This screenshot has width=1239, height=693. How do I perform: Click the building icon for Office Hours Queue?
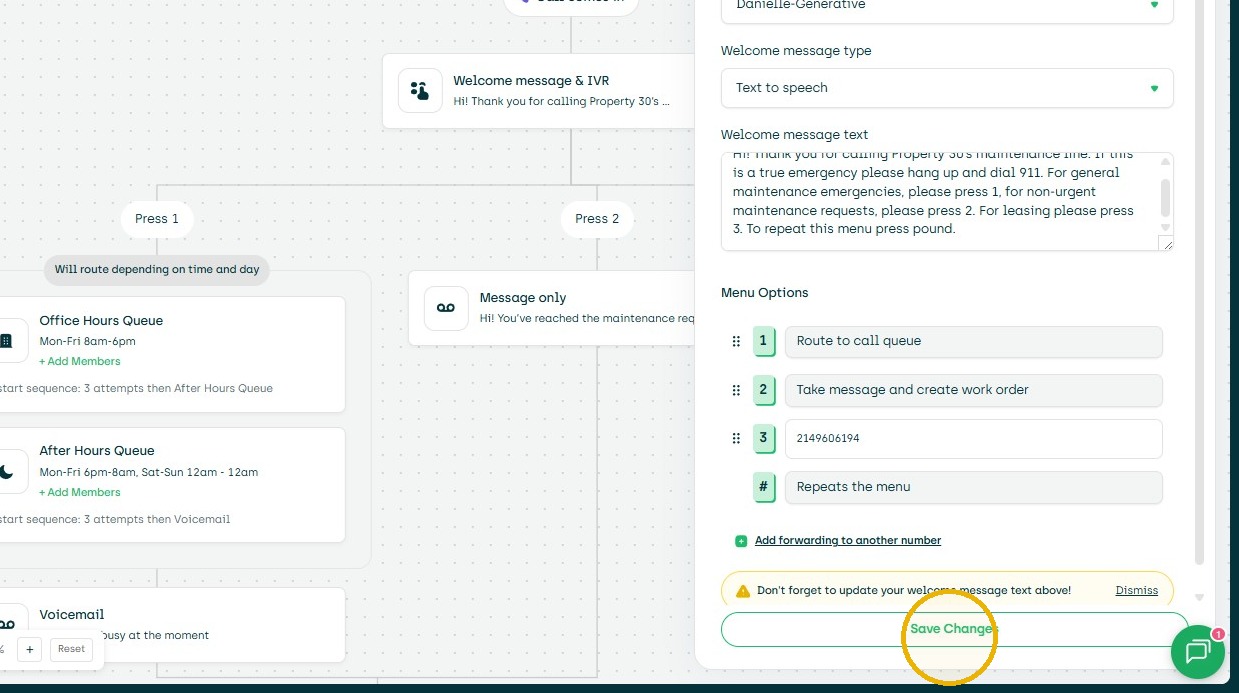pos(6,341)
